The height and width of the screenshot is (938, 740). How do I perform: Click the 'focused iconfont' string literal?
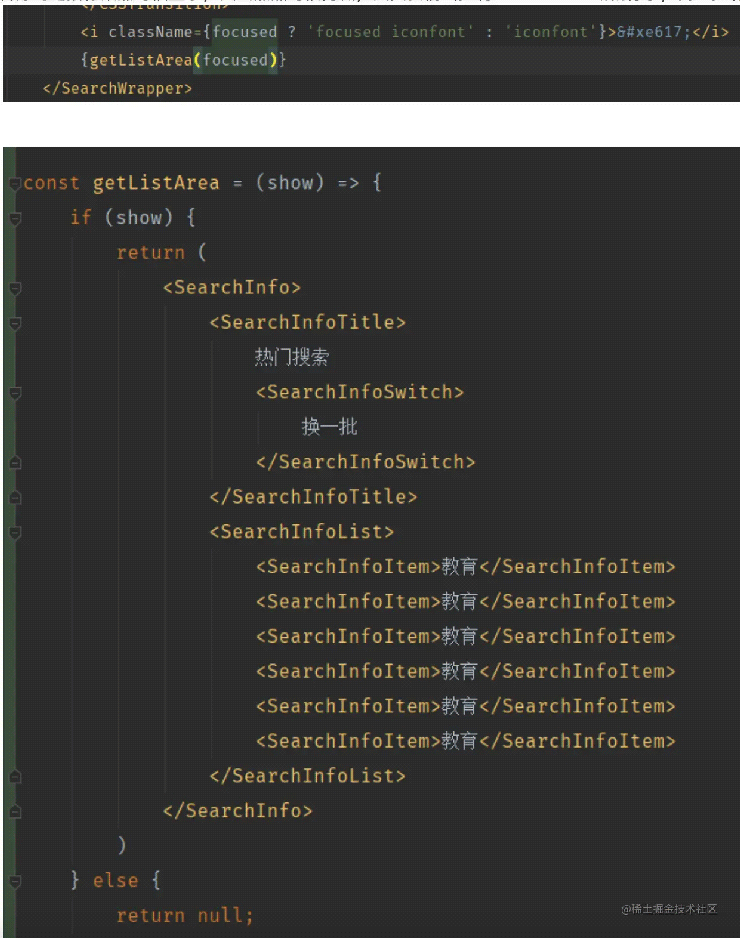pos(391,32)
